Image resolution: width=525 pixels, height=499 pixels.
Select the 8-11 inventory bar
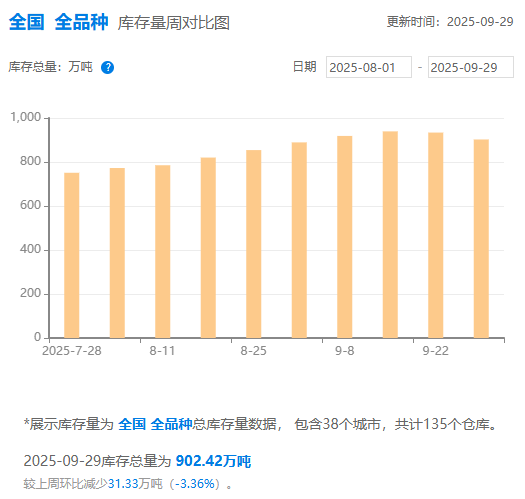163,251
